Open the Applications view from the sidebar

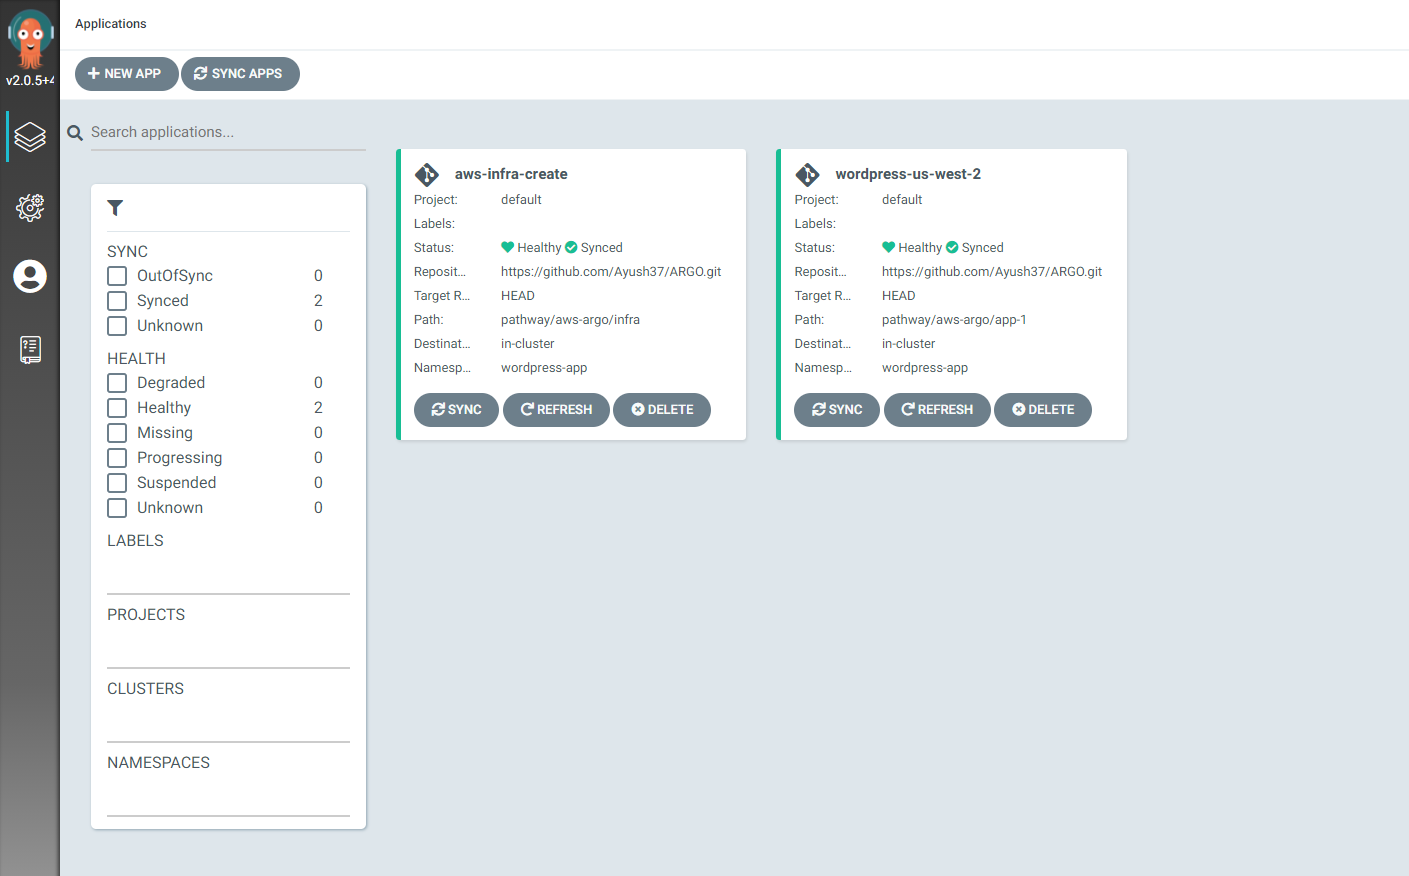(x=30, y=137)
